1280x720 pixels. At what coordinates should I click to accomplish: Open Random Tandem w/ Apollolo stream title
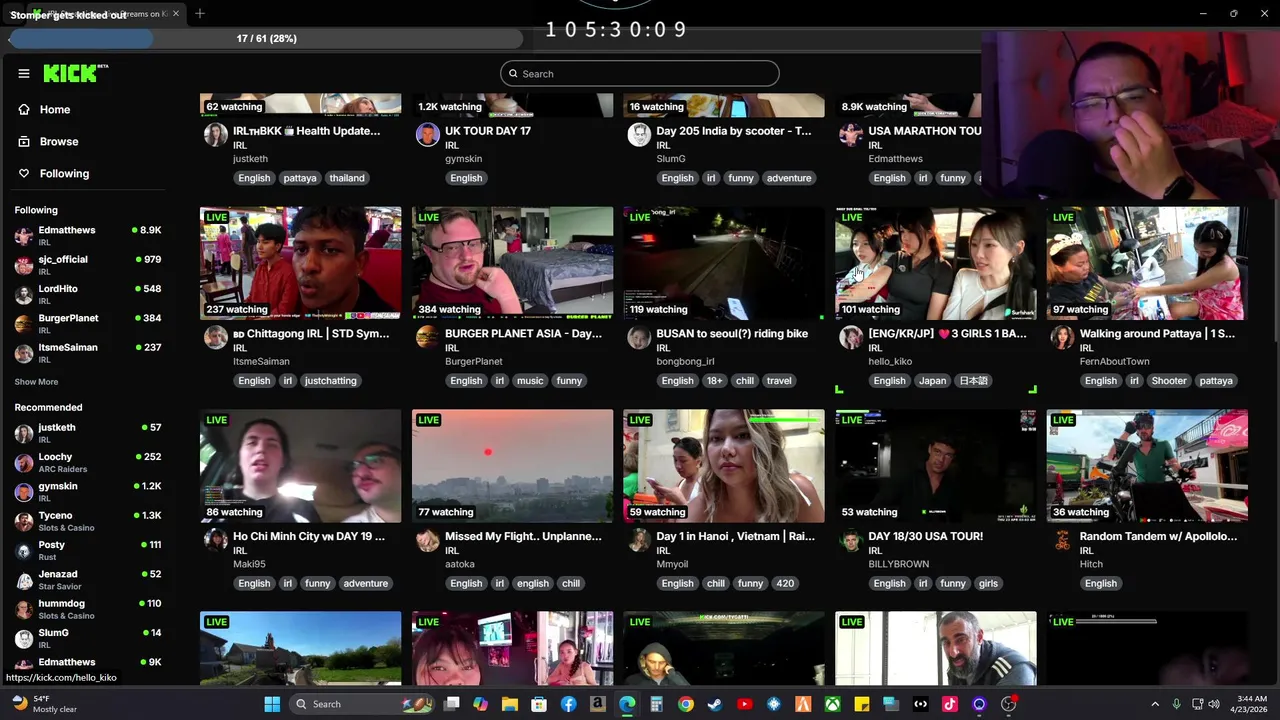coord(1158,537)
